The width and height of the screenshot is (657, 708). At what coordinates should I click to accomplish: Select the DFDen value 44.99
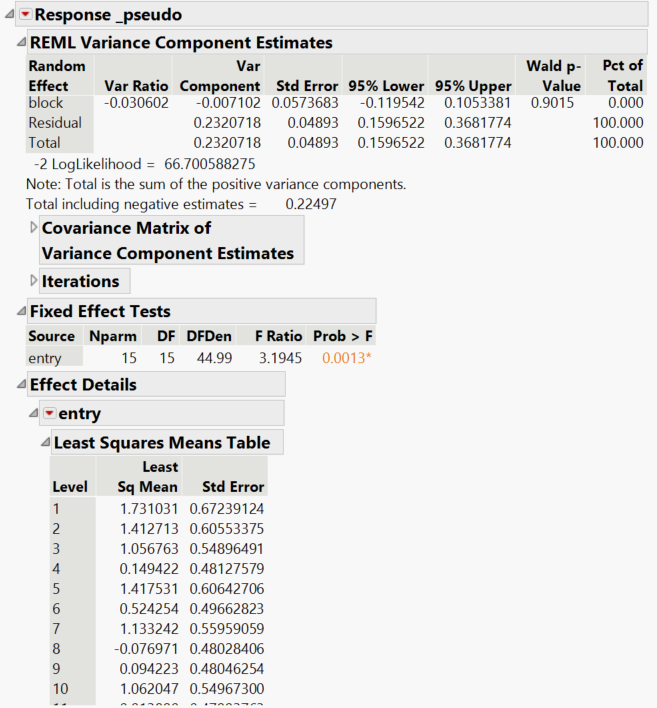tap(206, 358)
